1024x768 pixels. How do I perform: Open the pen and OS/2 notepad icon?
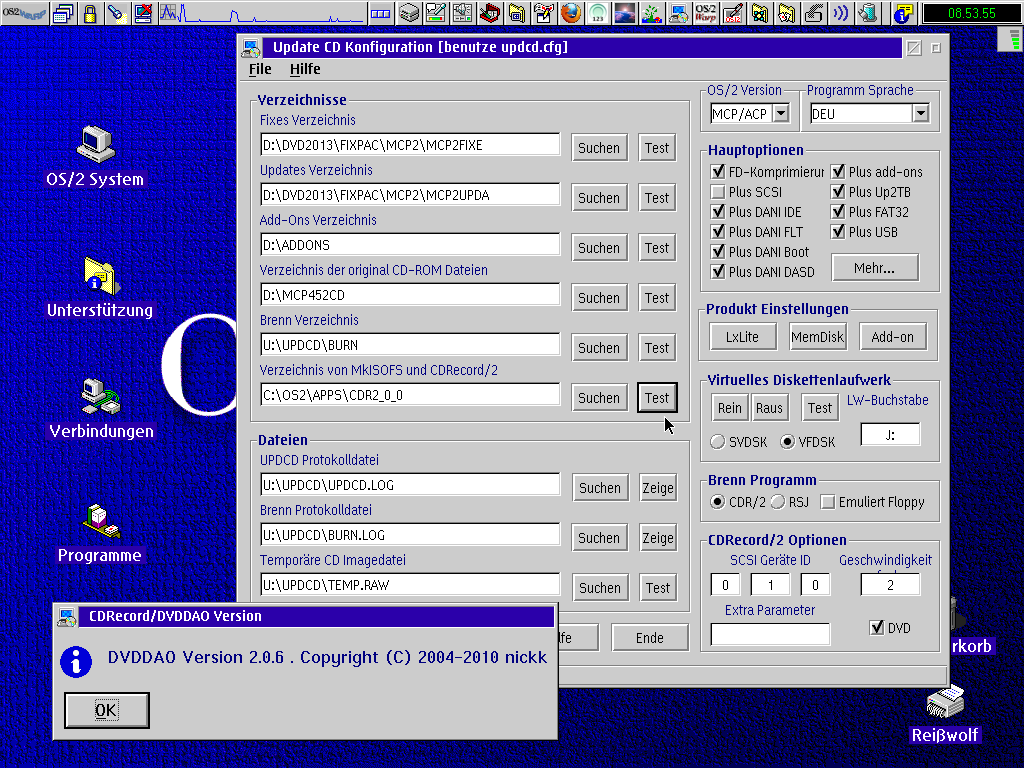click(733, 13)
